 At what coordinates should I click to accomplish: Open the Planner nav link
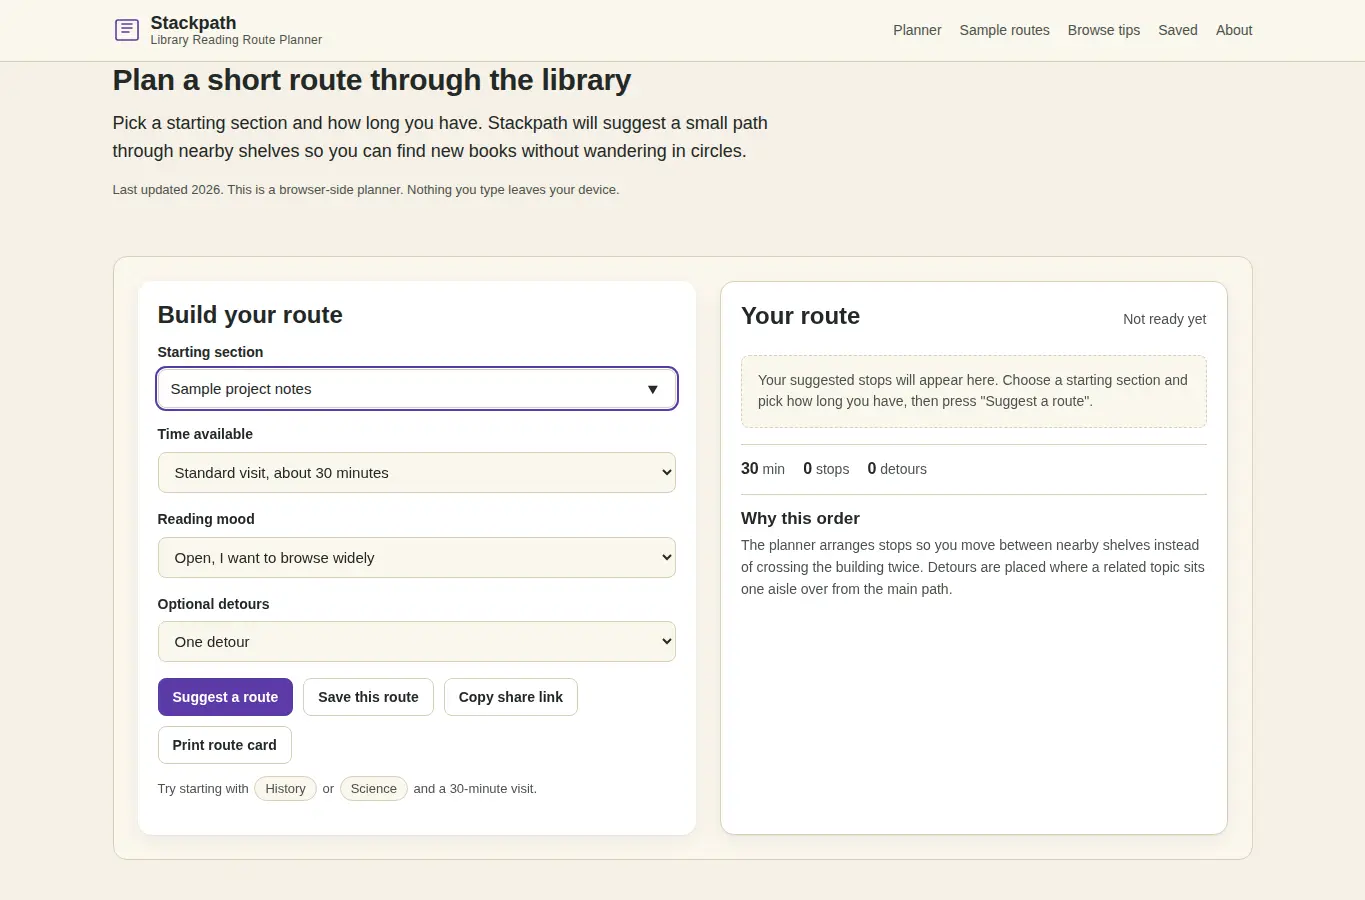point(917,30)
